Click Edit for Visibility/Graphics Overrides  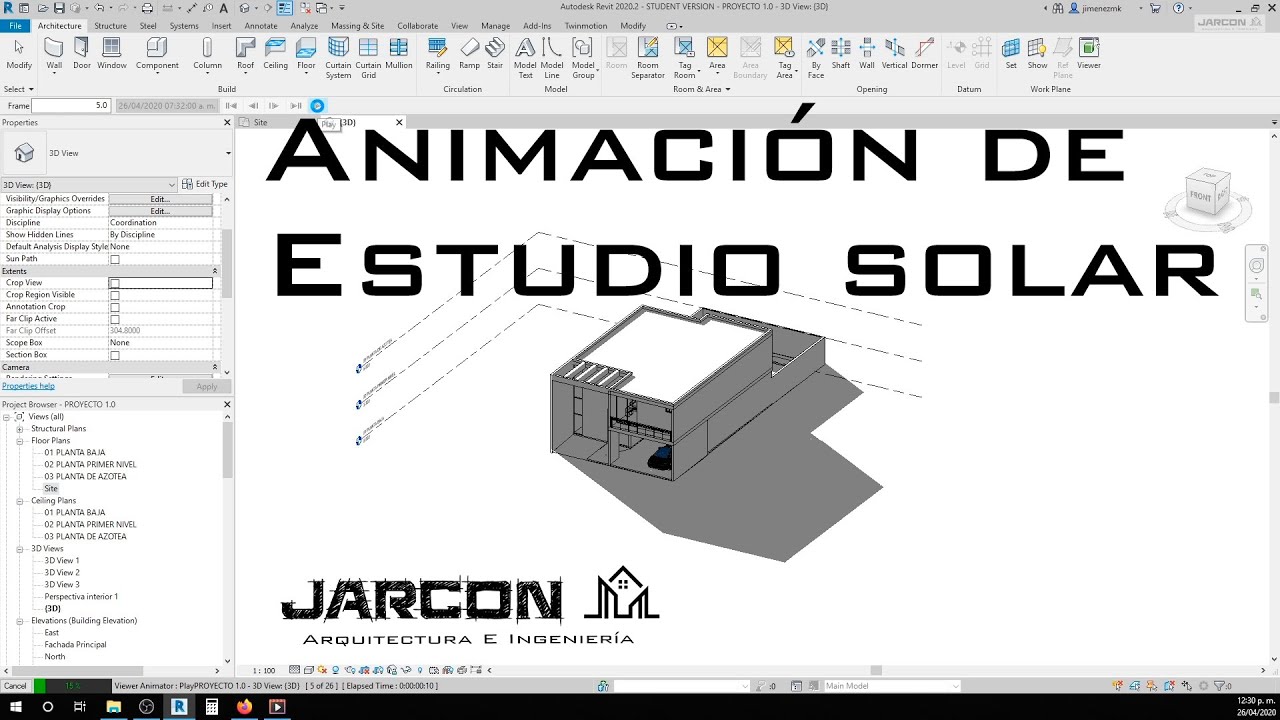(x=160, y=199)
